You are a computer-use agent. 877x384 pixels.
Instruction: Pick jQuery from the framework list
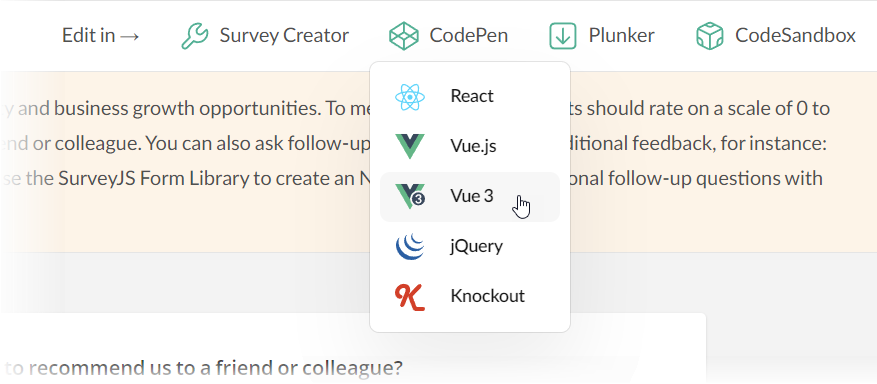[x=470, y=246]
